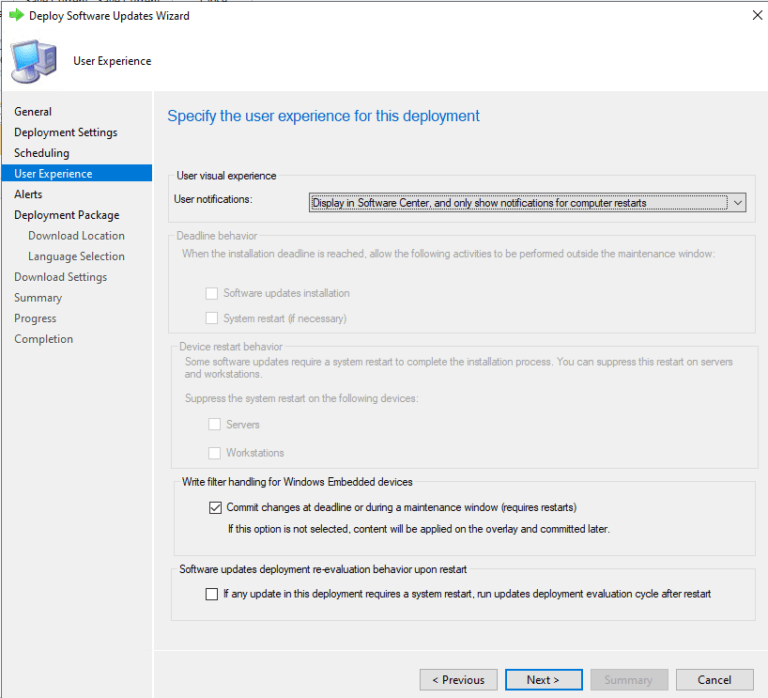
Task: Uncheck Commit changes at deadline checkbox
Action: pos(215,507)
